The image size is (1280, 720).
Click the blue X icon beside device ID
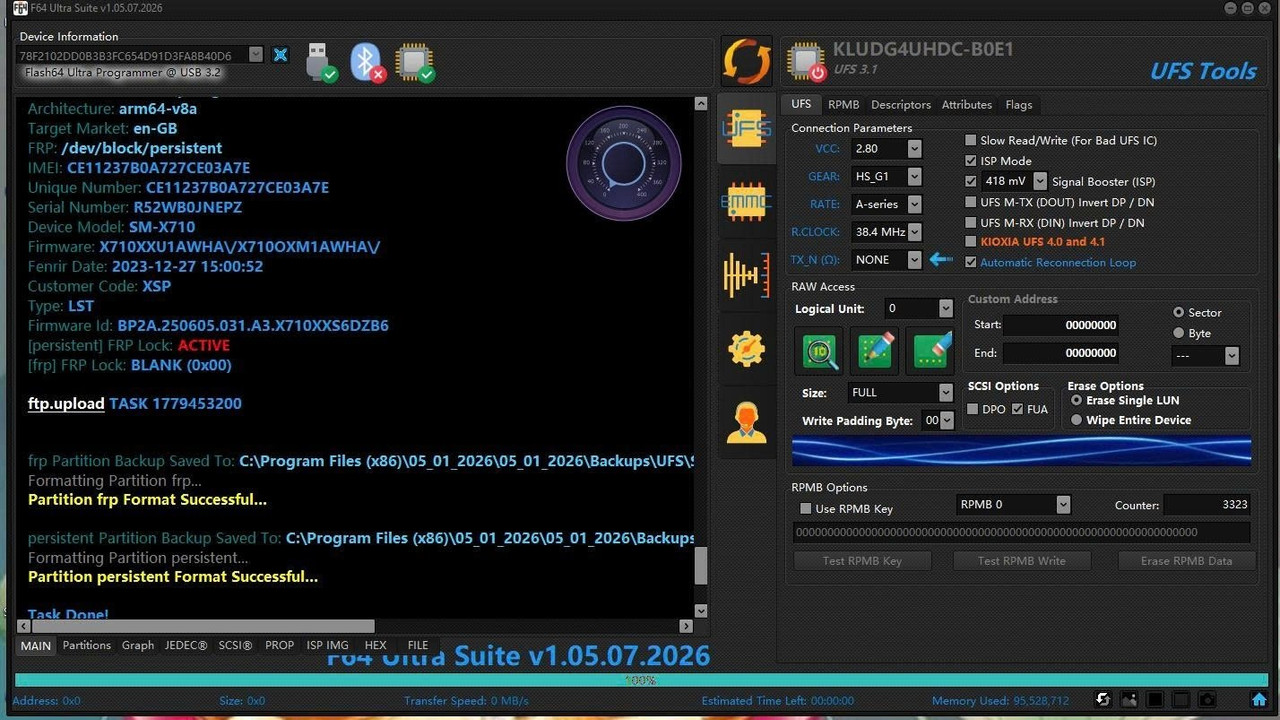[x=281, y=55]
